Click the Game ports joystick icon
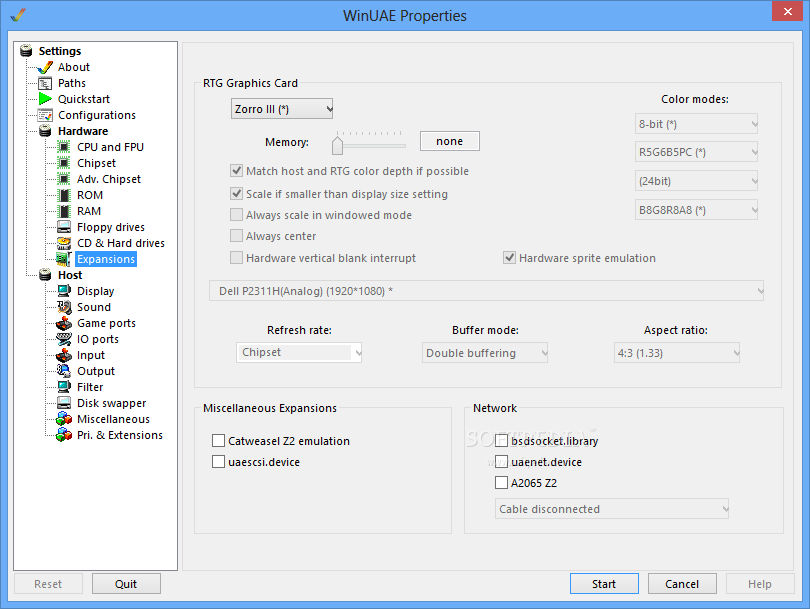 click(x=64, y=323)
